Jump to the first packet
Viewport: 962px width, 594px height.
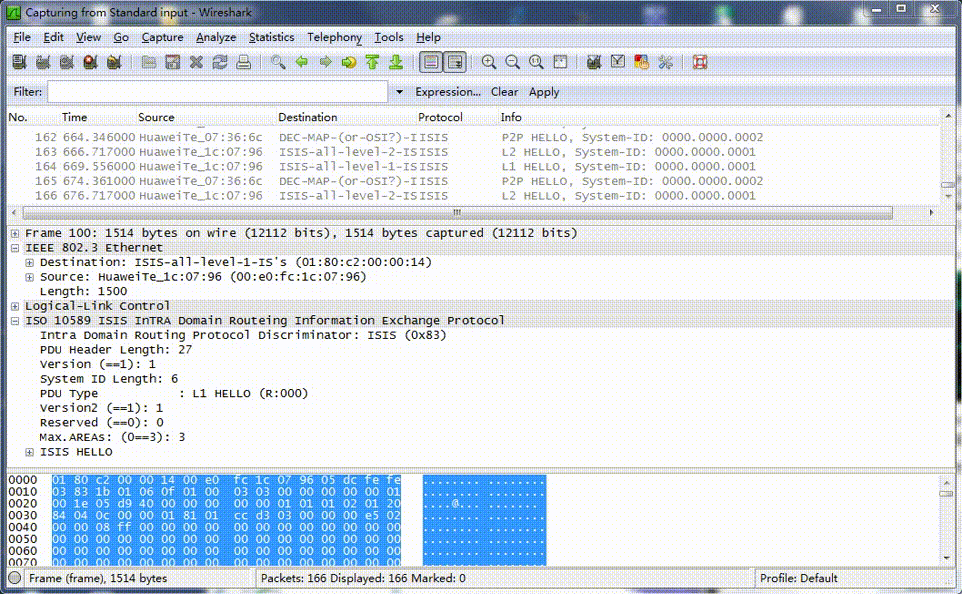tap(372, 62)
